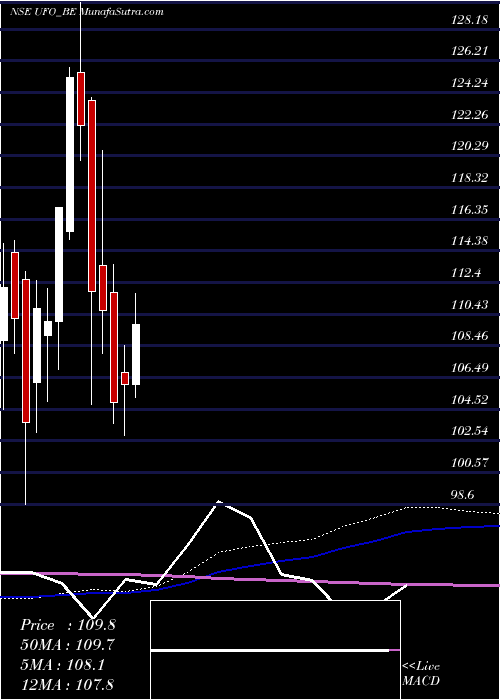The width and height of the screenshot is (500, 700).
Task: Click the last white candlestick on the chart
Action: click(x=136, y=354)
